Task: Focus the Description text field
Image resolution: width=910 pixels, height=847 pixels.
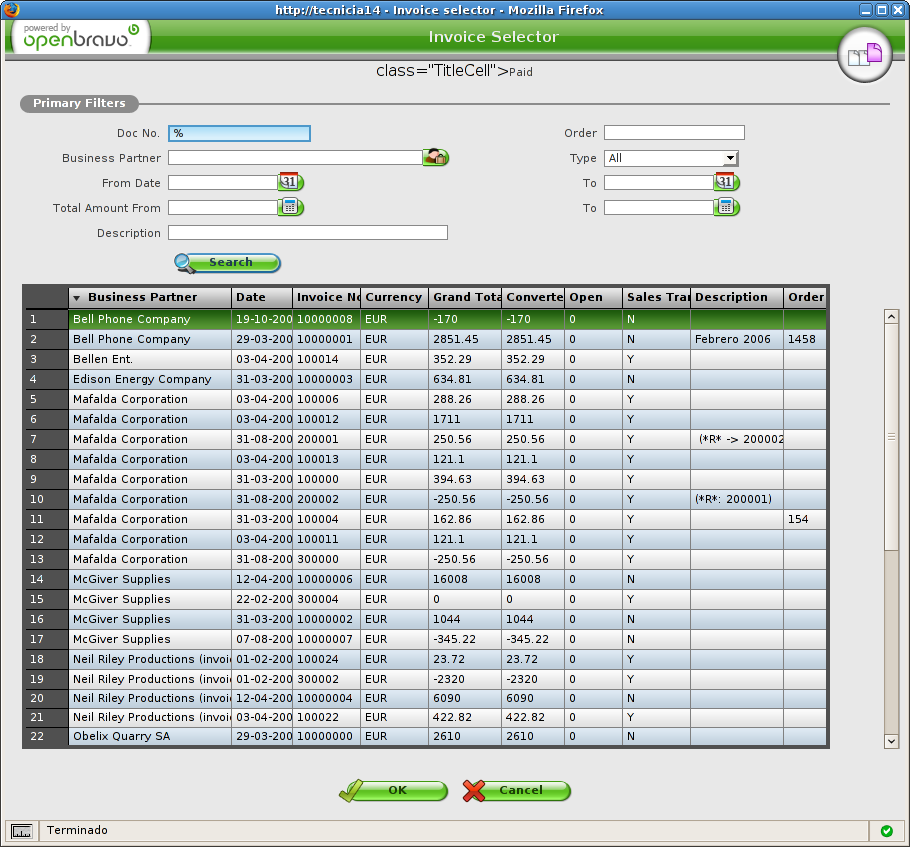Action: [307, 233]
